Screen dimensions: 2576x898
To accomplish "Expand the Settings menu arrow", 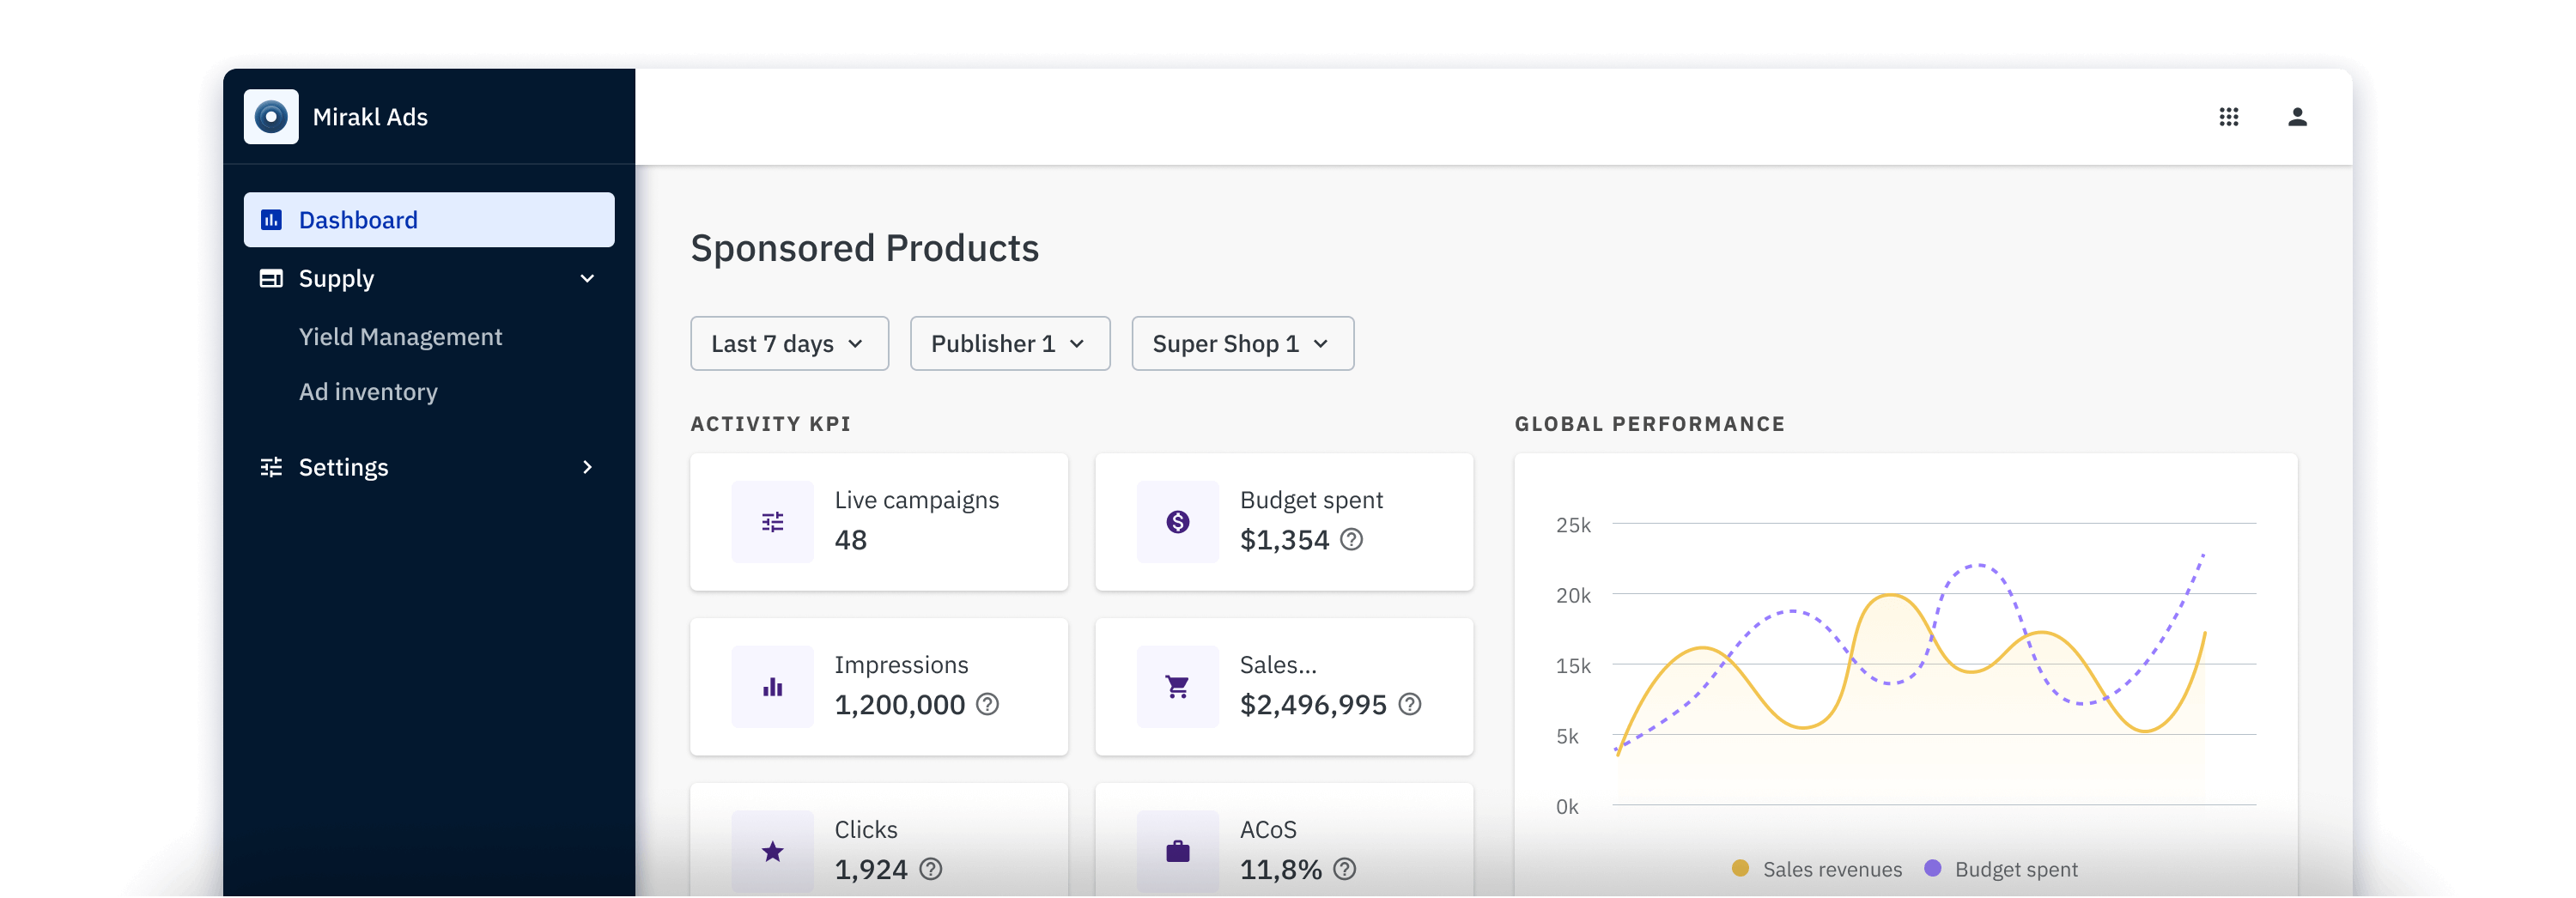I will pyautogui.click(x=587, y=467).
